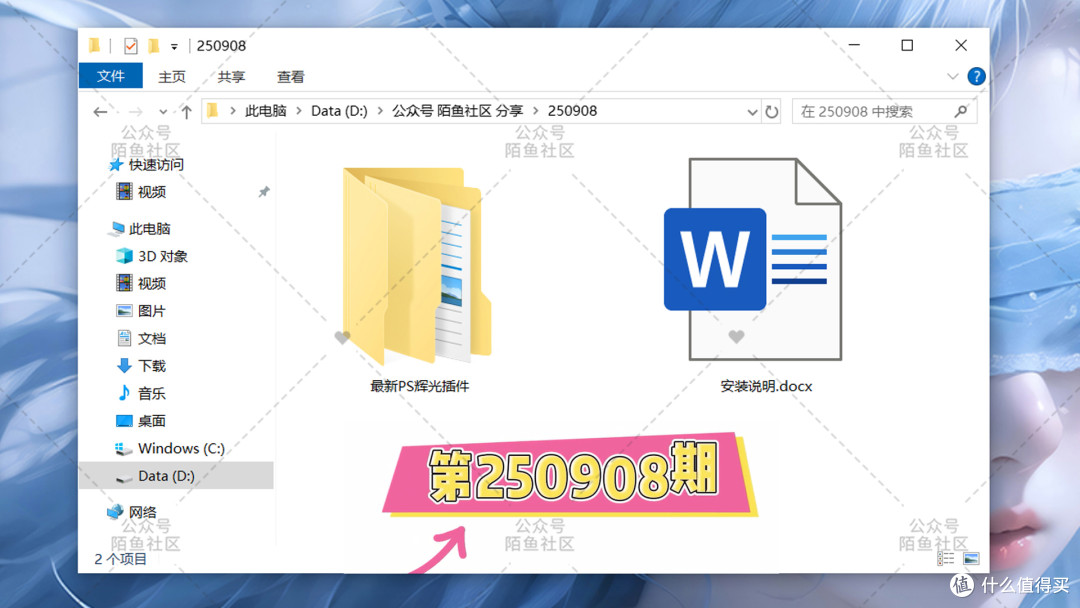The image size is (1080, 608).
Task: Open the 共享 ribbon tab
Action: (231, 76)
